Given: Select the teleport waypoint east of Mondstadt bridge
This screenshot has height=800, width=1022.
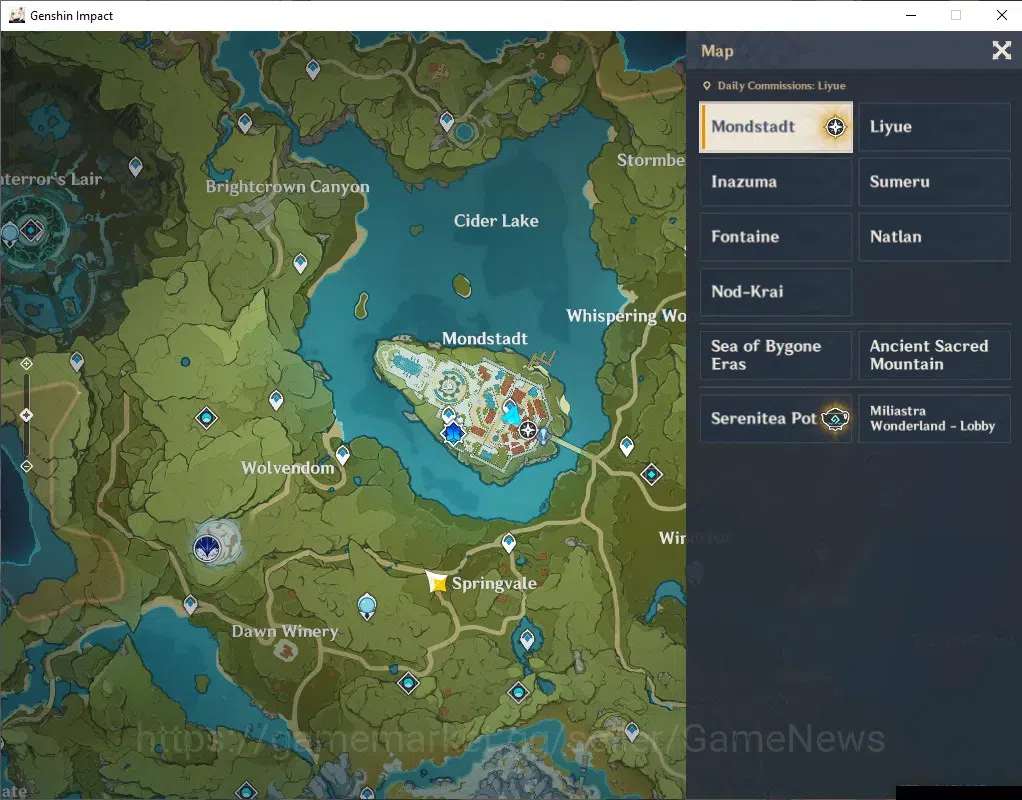Looking at the screenshot, I should tap(626, 446).
